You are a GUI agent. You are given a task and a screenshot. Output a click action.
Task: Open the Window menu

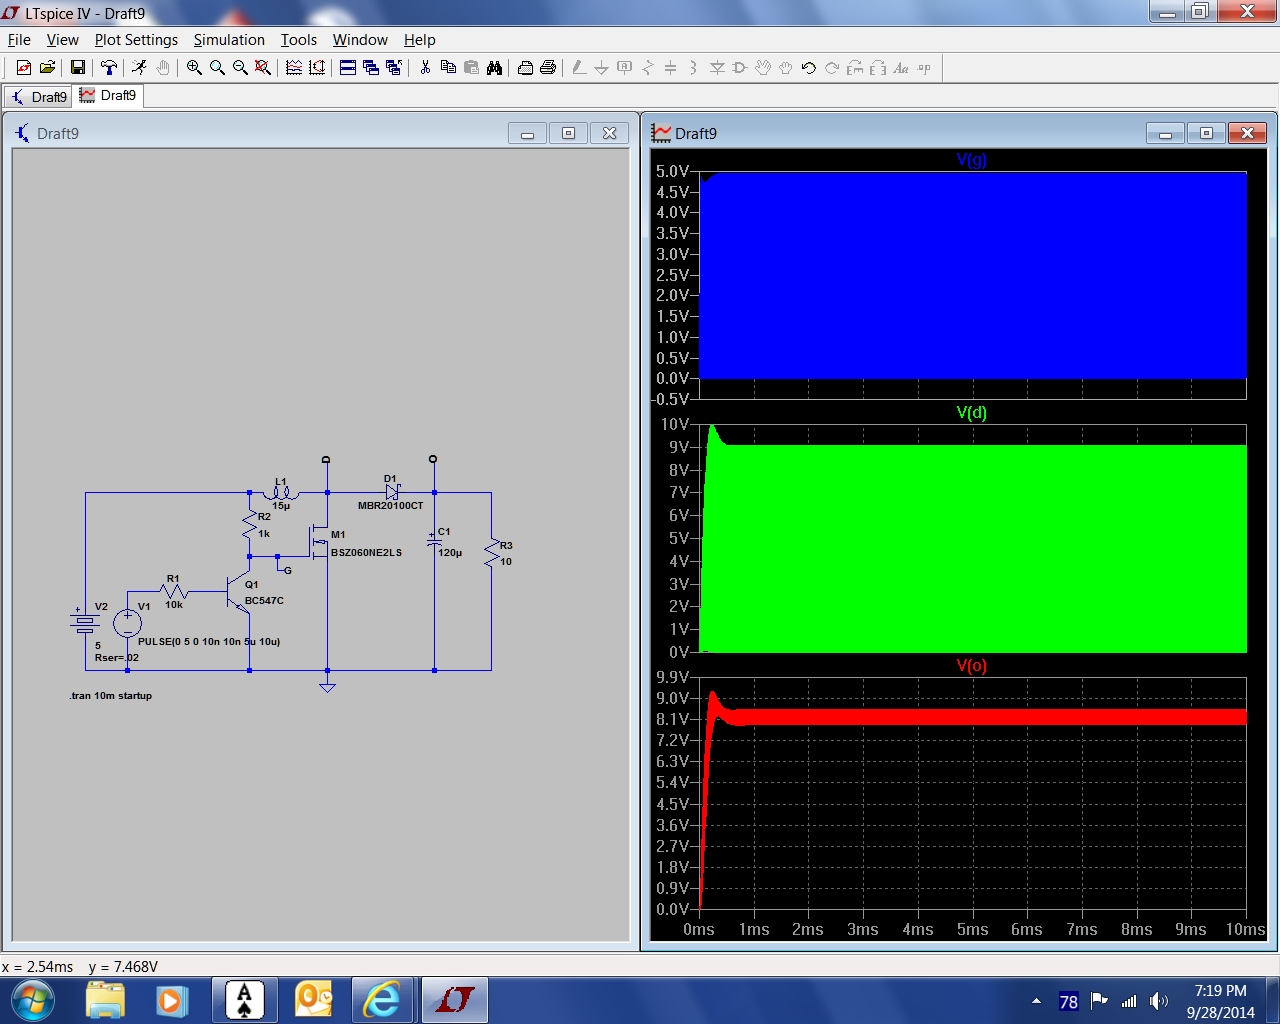(360, 40)
